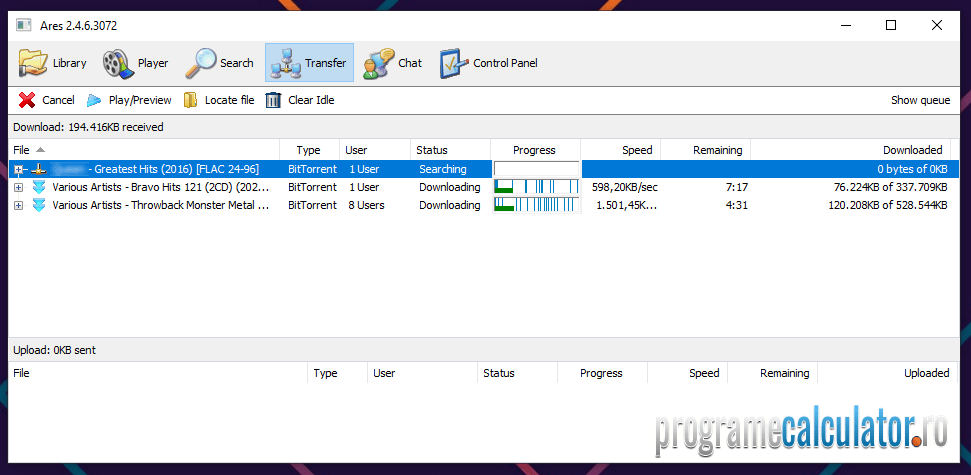Image resolution: width=971 pixels, height=475 pixels.
Task: Click the Bravo Hits 121 download arrow icon
Action: click(x=39, y=187)
